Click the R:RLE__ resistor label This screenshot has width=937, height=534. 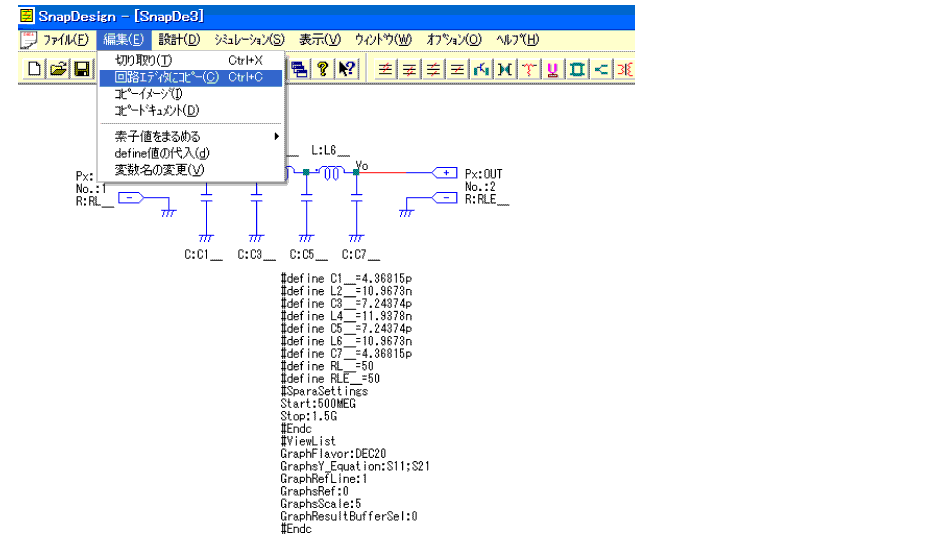tap(487, 200)
